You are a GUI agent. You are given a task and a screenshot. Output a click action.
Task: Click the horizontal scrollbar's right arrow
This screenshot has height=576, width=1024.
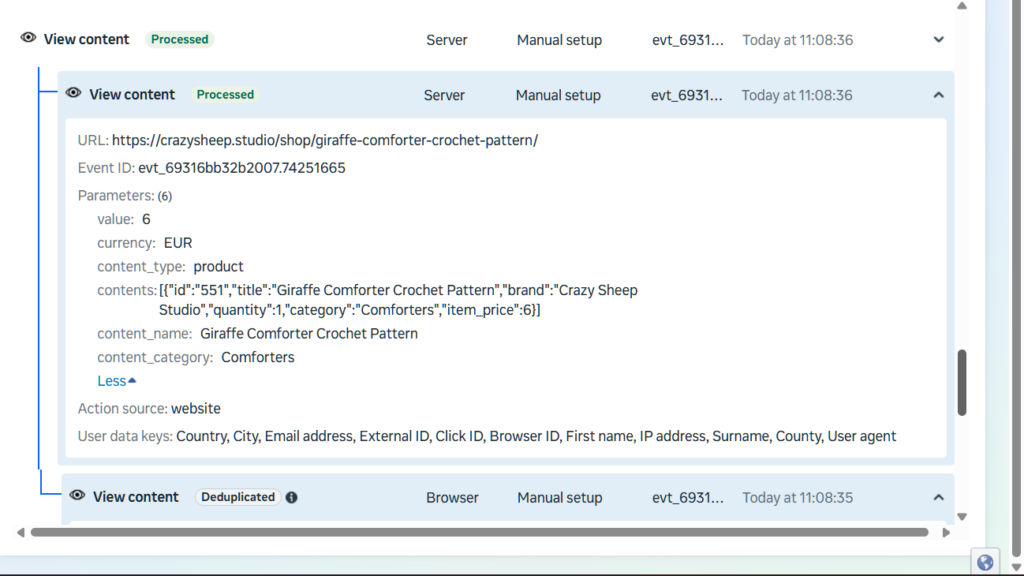tap(946, 533)
